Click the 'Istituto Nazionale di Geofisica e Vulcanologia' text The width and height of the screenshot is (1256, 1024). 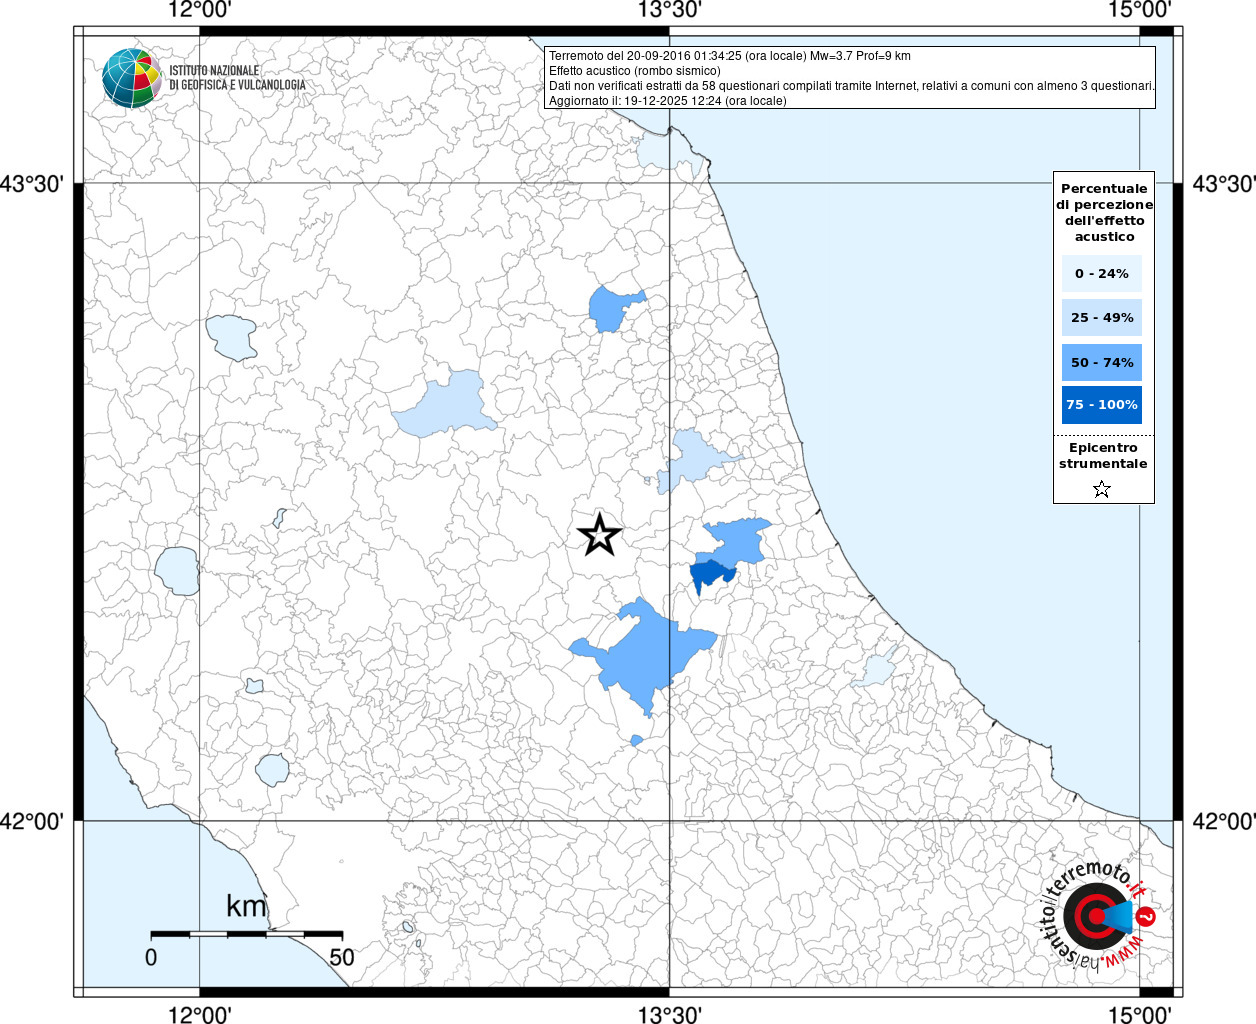[237, 78]
